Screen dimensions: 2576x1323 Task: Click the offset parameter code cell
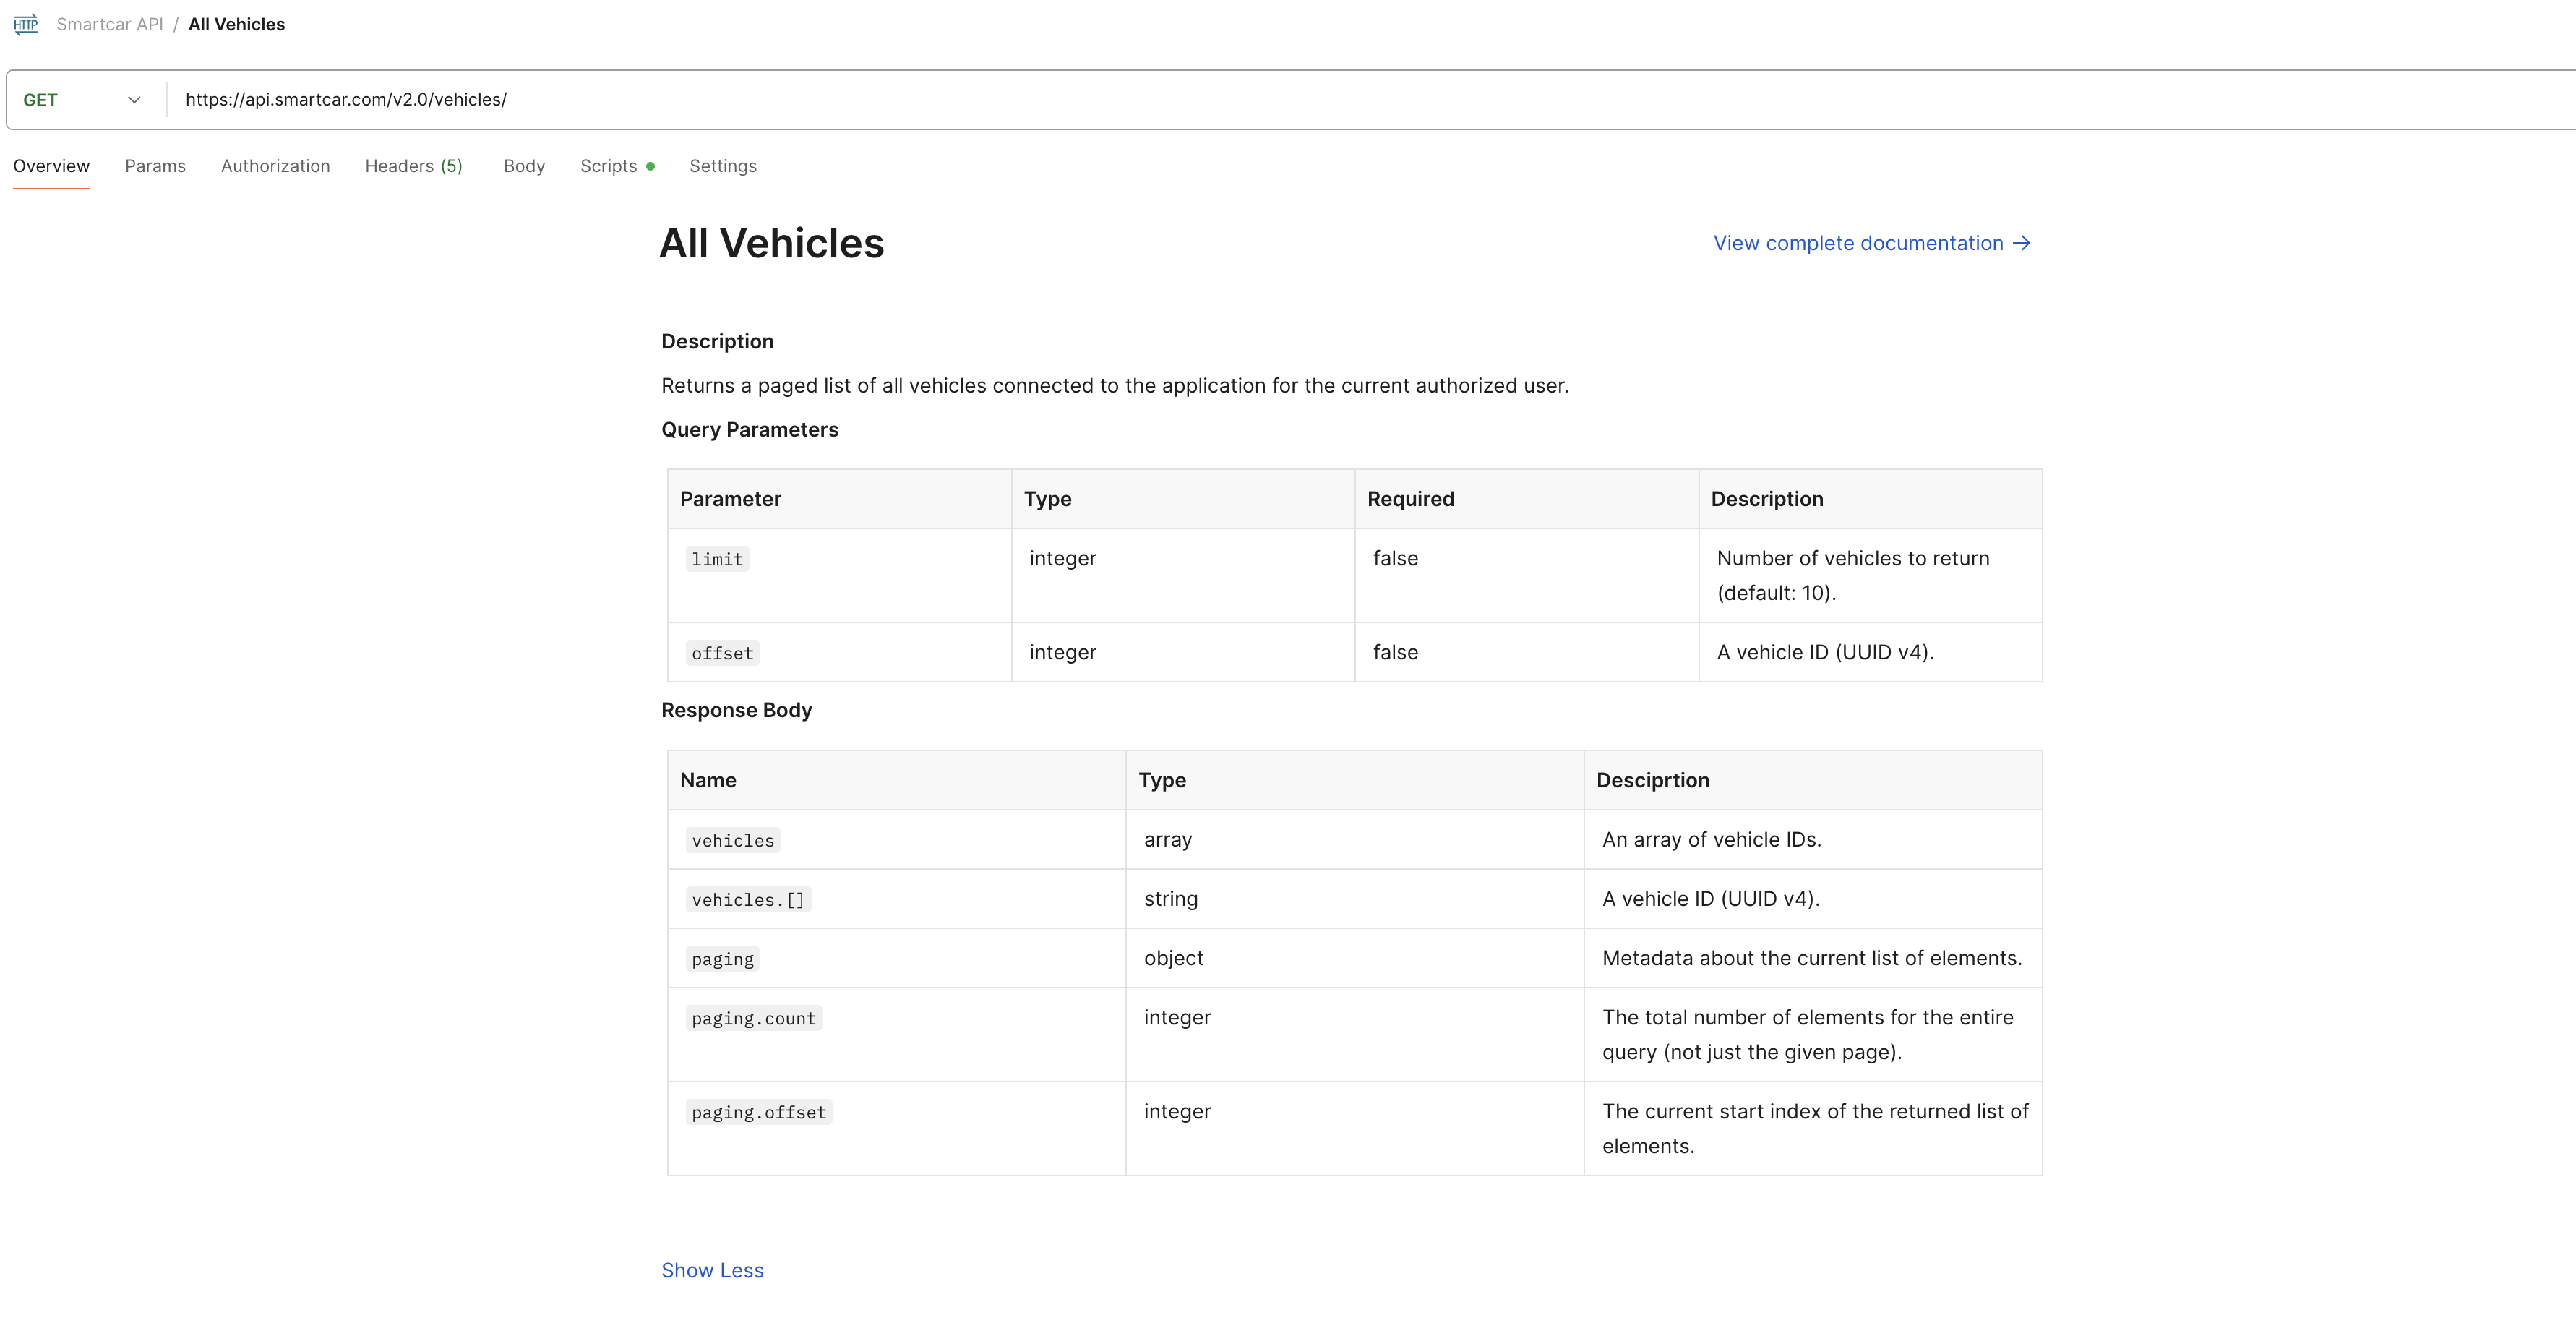click(722, 653)
